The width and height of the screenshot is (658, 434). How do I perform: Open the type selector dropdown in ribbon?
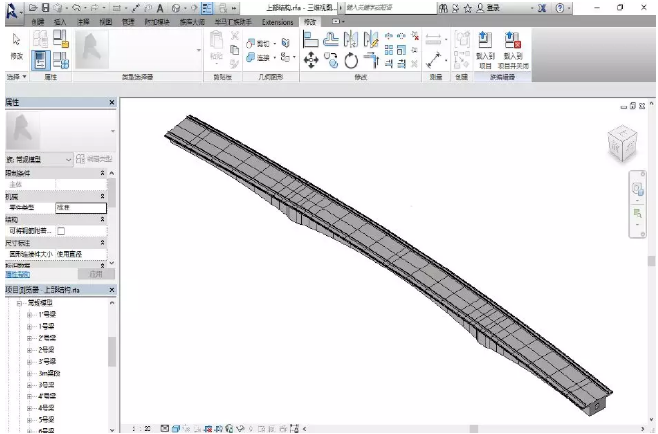[198, 50]
